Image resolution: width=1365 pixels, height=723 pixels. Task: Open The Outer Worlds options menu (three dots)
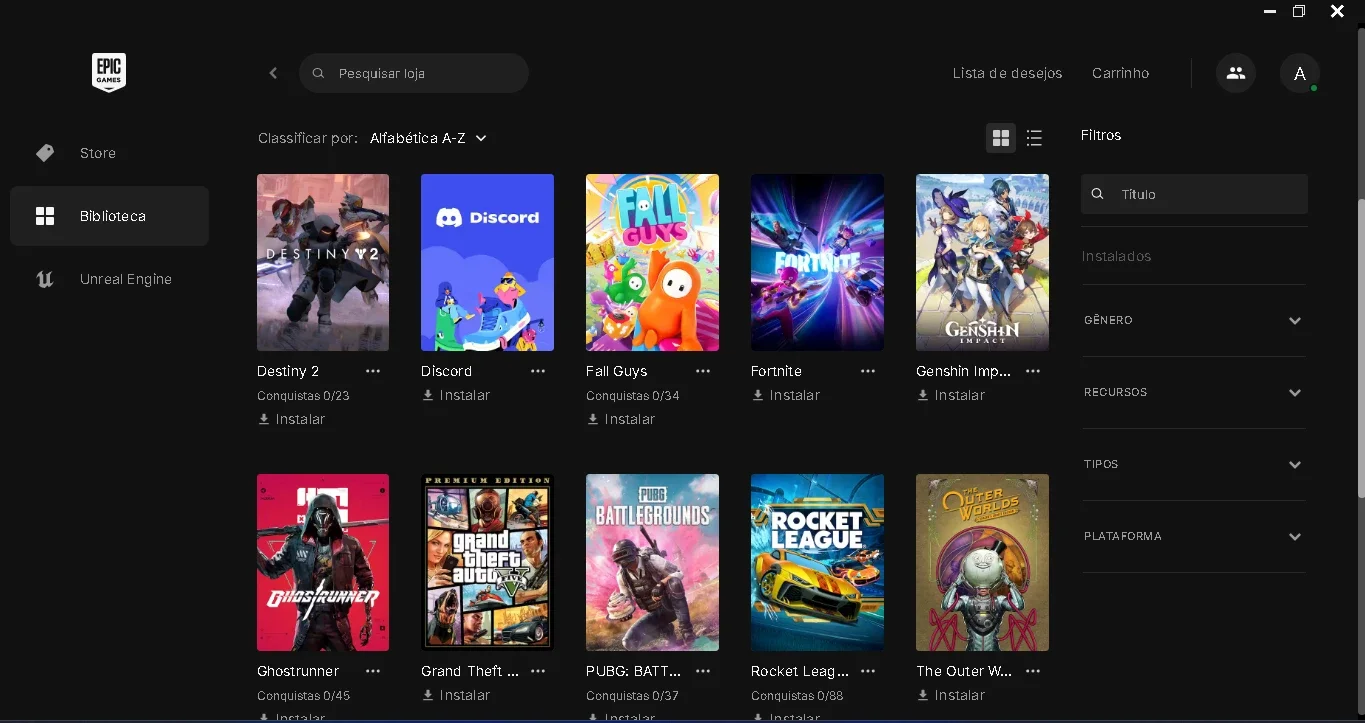1033,671
